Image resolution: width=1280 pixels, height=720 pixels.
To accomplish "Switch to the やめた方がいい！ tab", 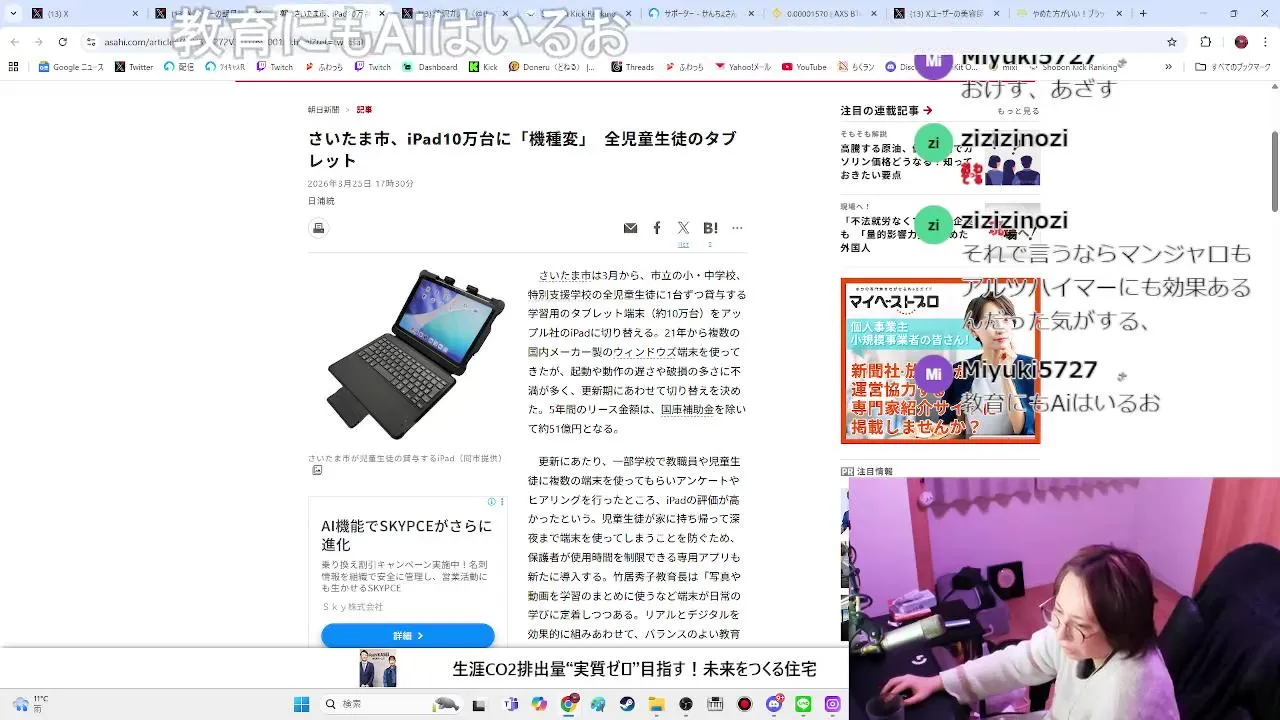I will point(1070,13).
